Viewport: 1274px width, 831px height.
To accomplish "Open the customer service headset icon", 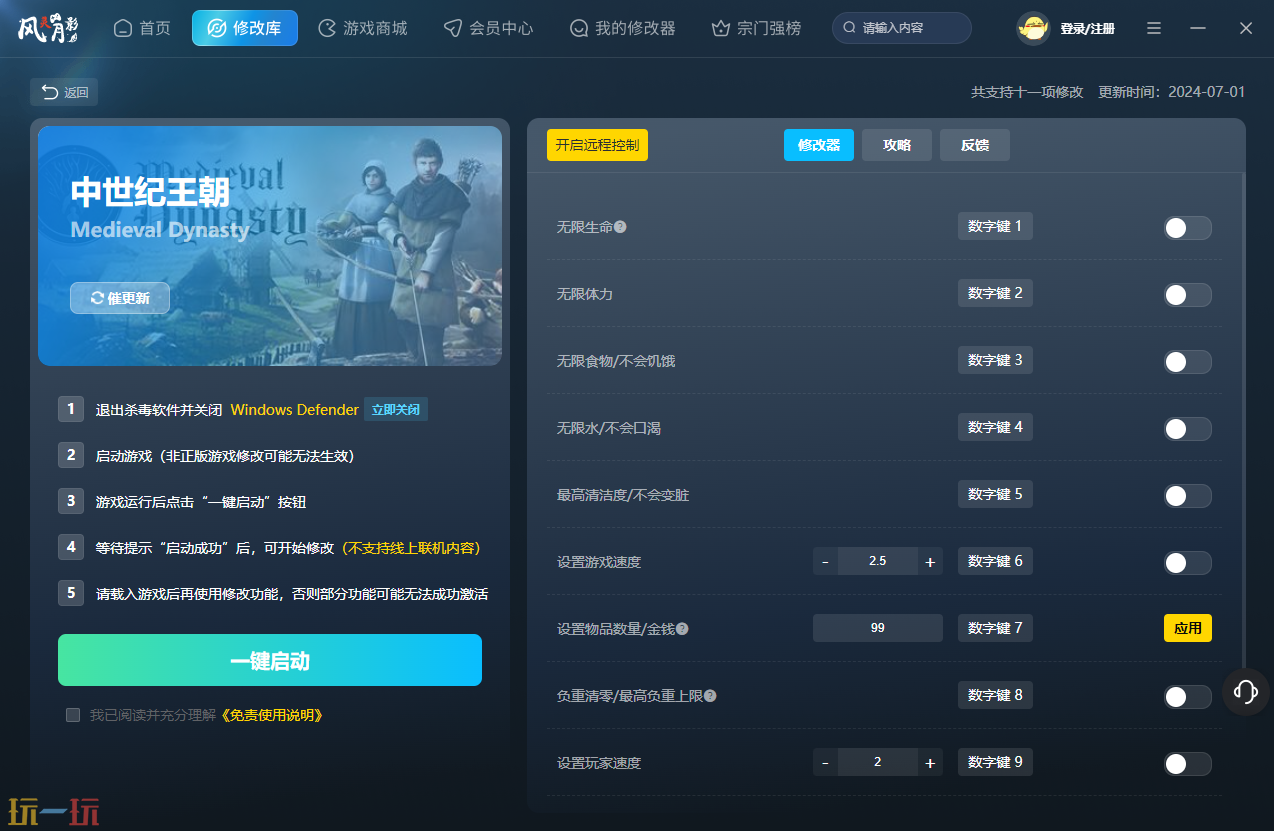I will pos(1246,692).
